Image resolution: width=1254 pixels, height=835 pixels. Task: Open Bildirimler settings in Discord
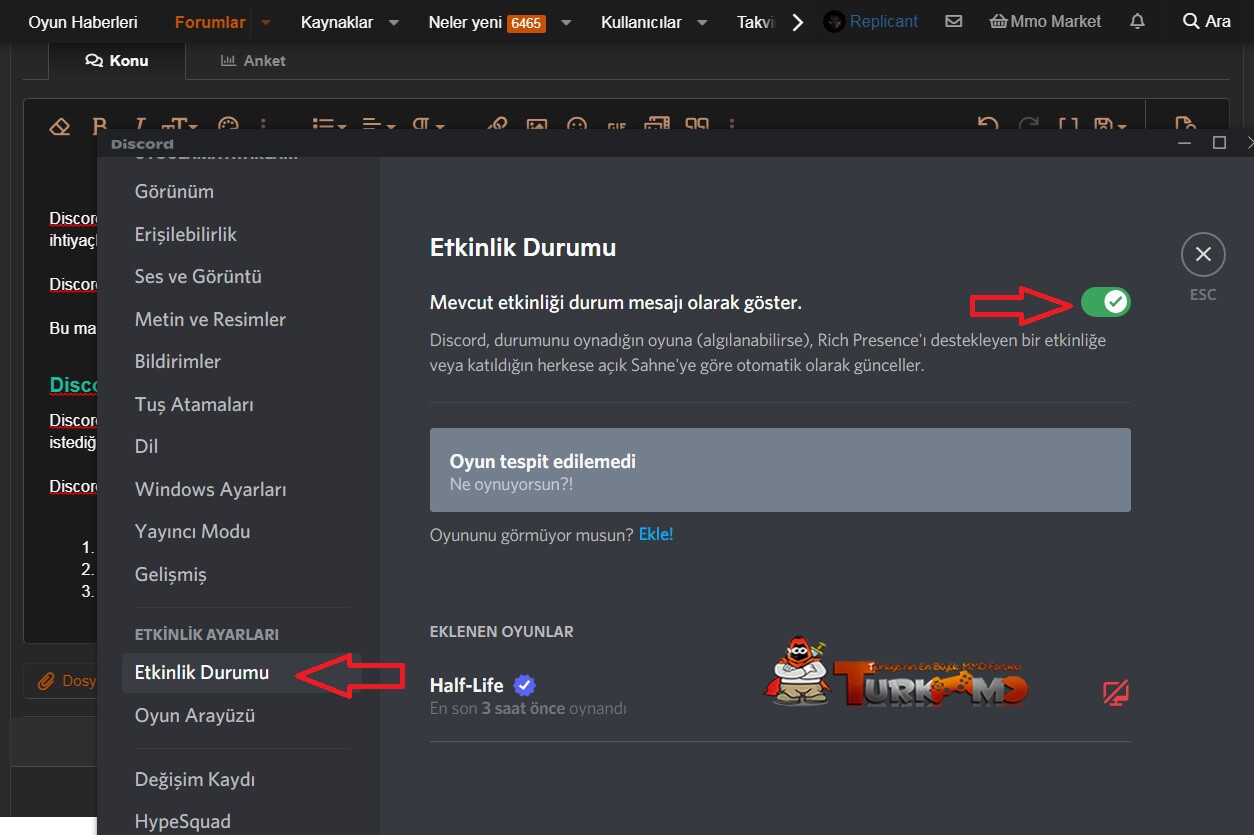click(x=178, y=361)
